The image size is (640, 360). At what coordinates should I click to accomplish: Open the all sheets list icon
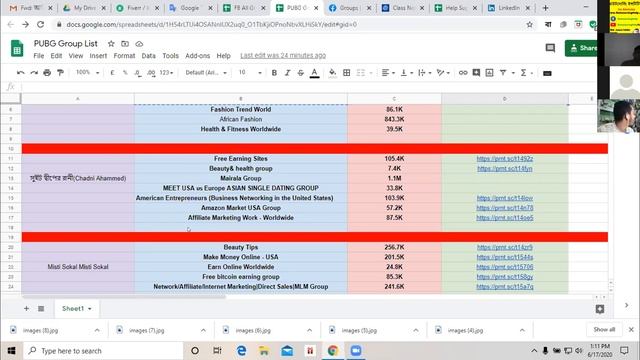point(41,309)
